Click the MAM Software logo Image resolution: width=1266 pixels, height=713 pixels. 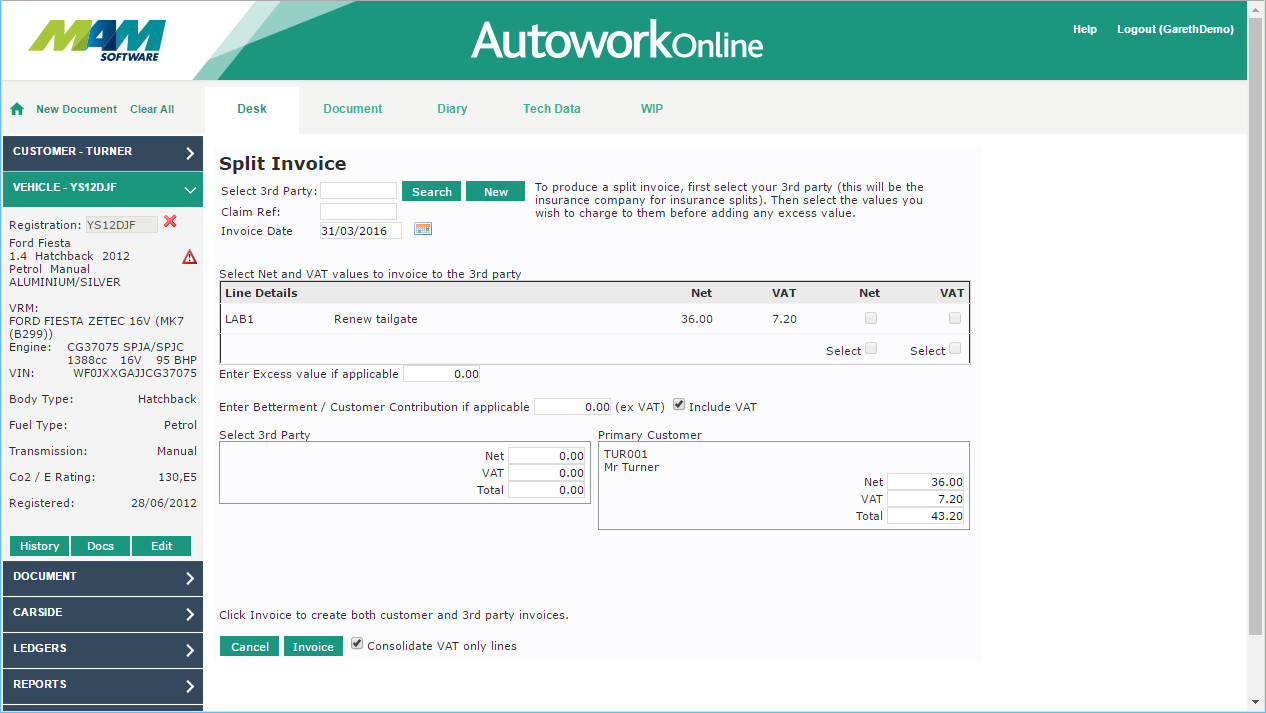[98, 40]
